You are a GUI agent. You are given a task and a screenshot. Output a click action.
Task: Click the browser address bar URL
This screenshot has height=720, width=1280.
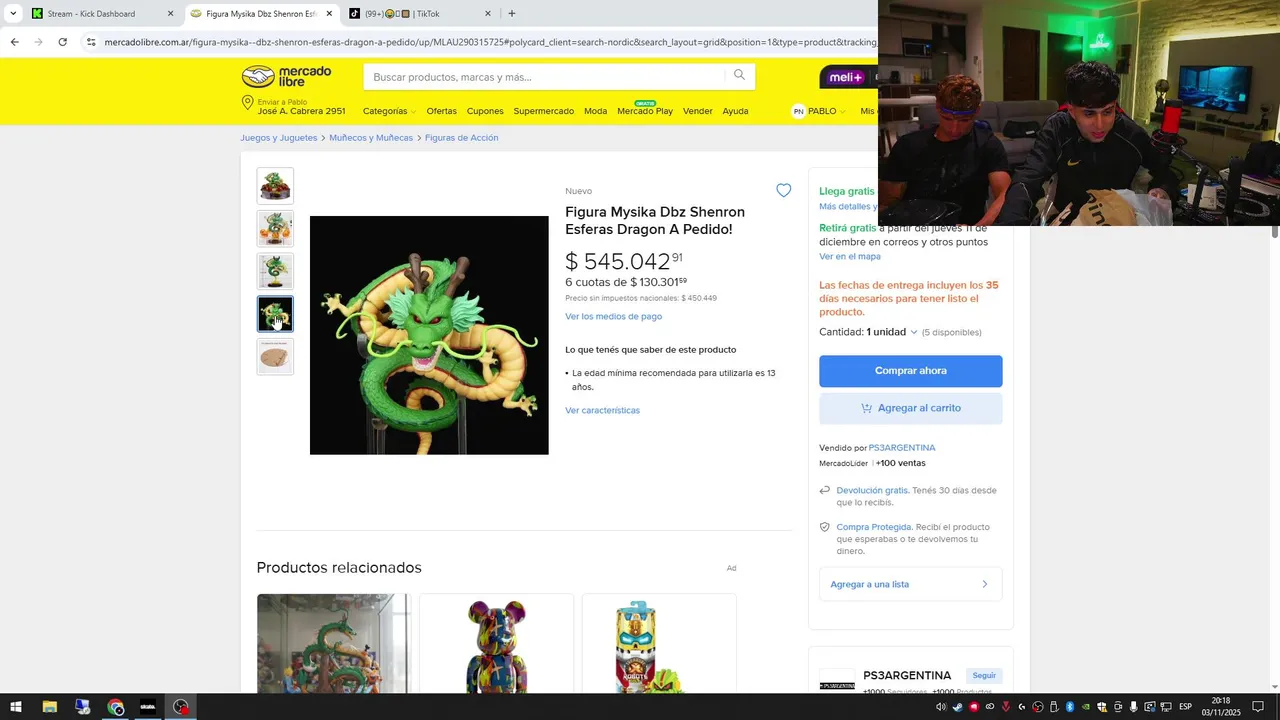click(490, 42)
